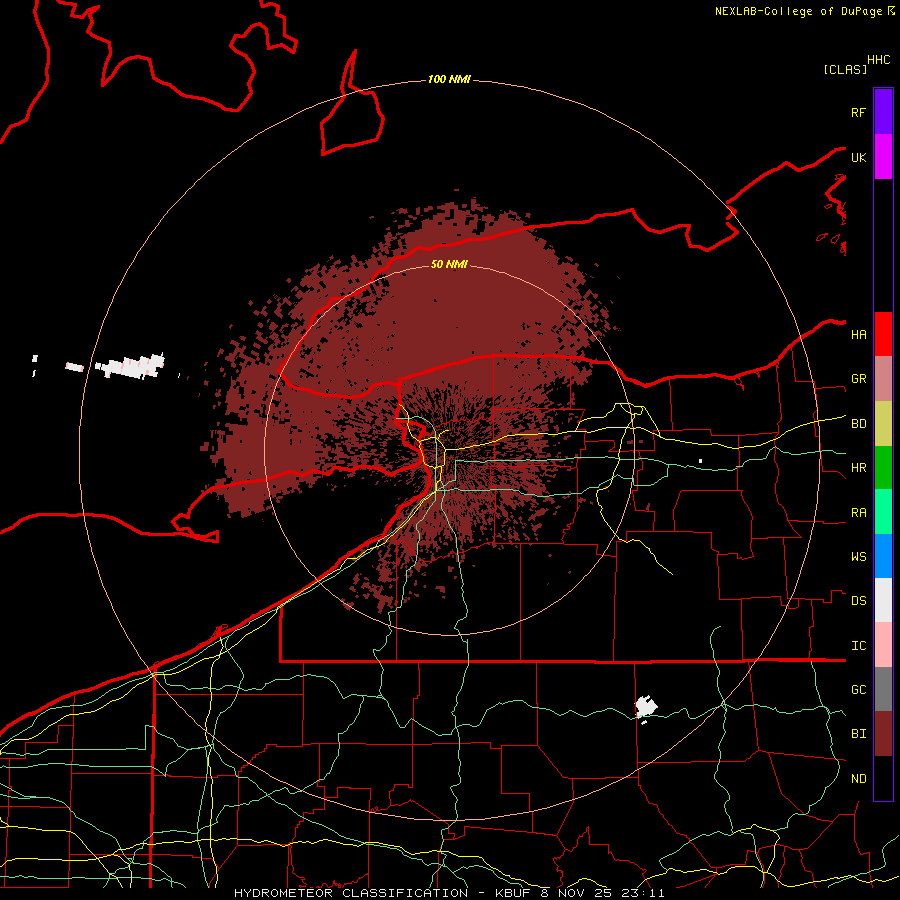The width and height of the screenshot is (900, 900).
Task: Click the GC legend label
Action: click(858, 689)
